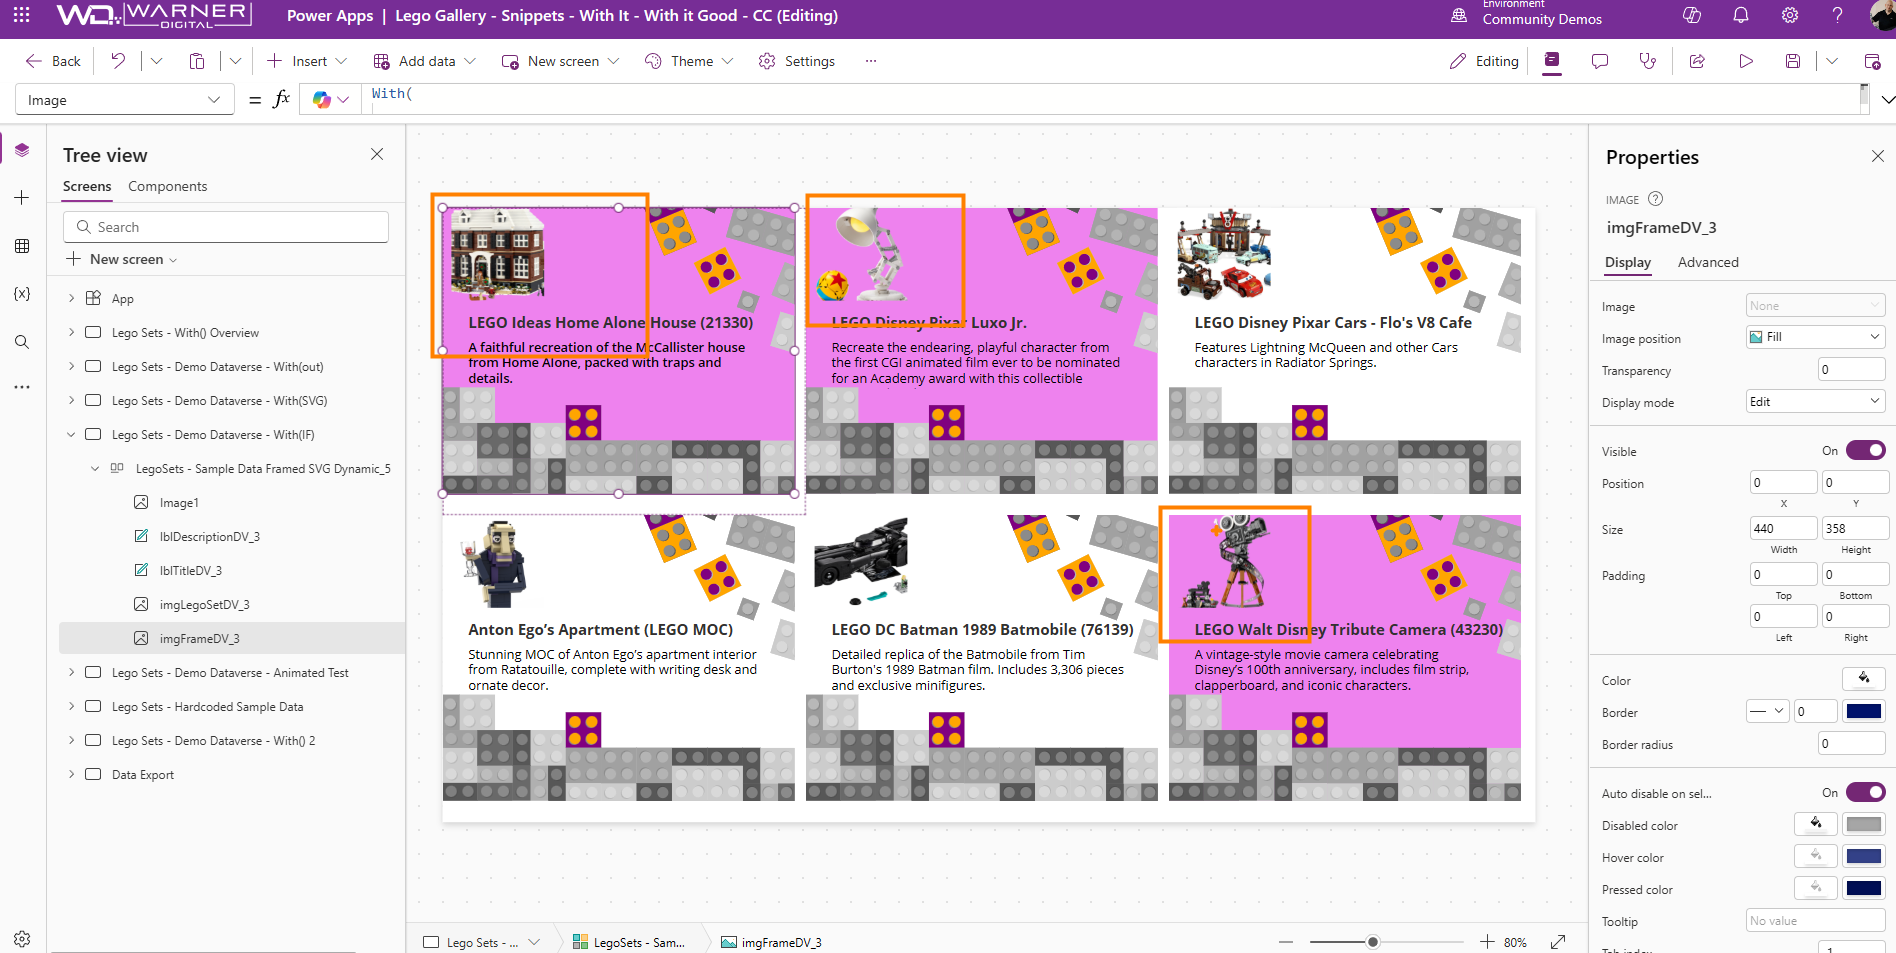Open the Theme menu
This screenshot has height=953, width=1896.
[690, 61]
